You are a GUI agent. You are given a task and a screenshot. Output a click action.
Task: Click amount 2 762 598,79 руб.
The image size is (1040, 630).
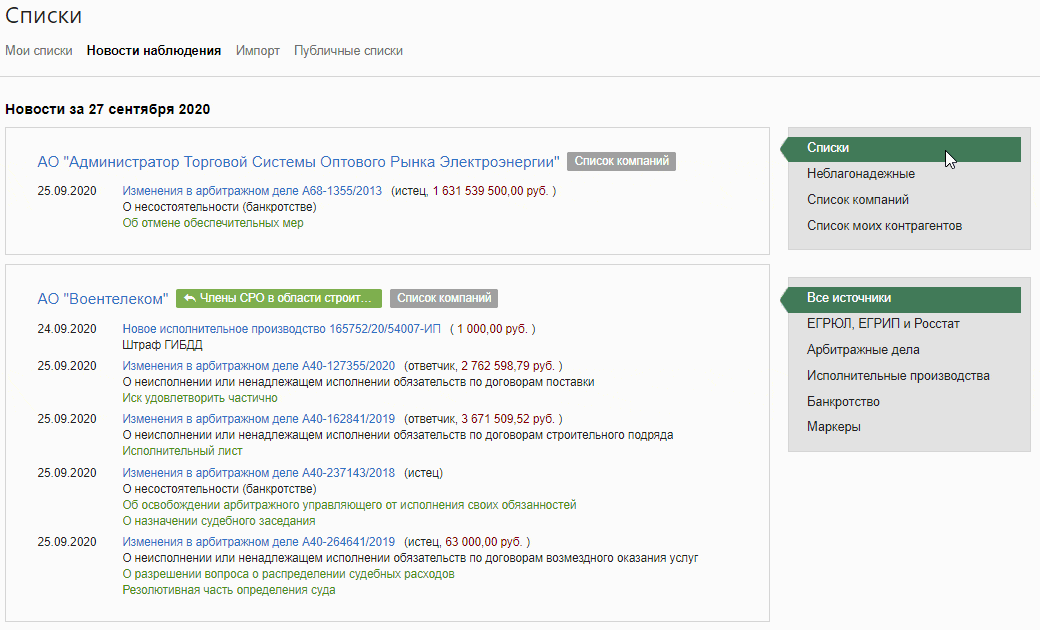508,366
